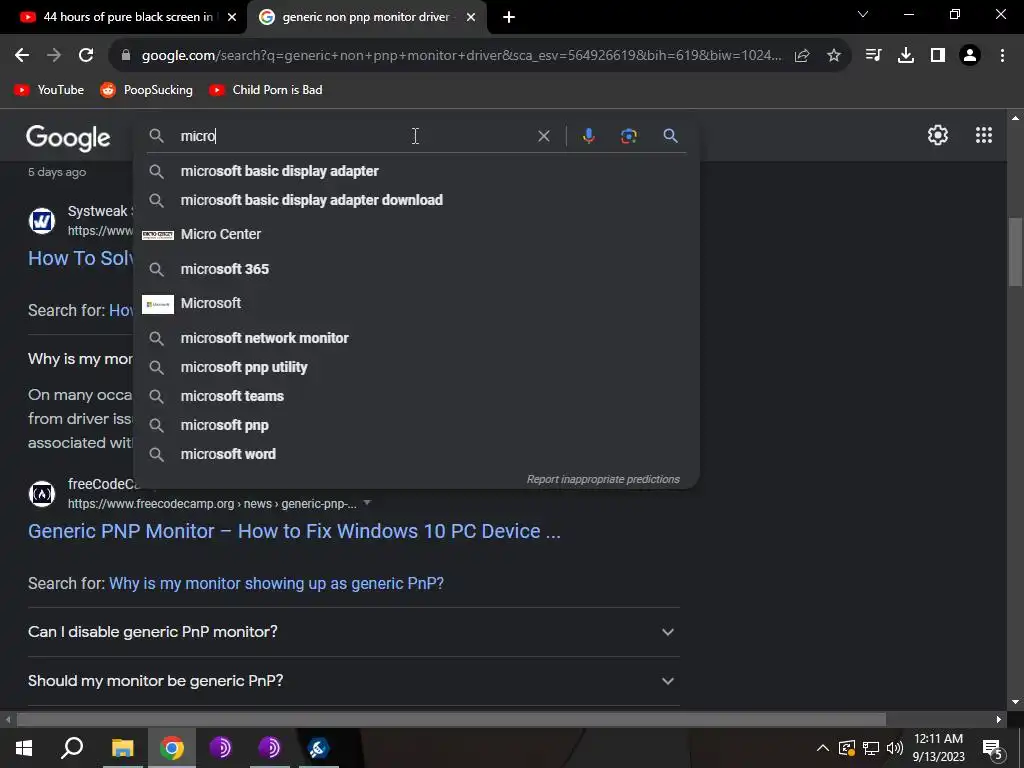Open the last YouTube-icon bookmark in the bar
The image size is (1024, 768).
click(x=266, y=90)
